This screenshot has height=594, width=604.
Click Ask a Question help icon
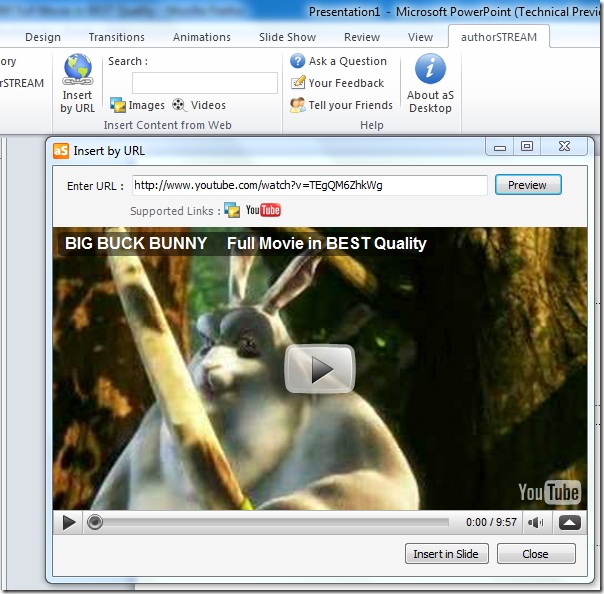coord(297,61)
